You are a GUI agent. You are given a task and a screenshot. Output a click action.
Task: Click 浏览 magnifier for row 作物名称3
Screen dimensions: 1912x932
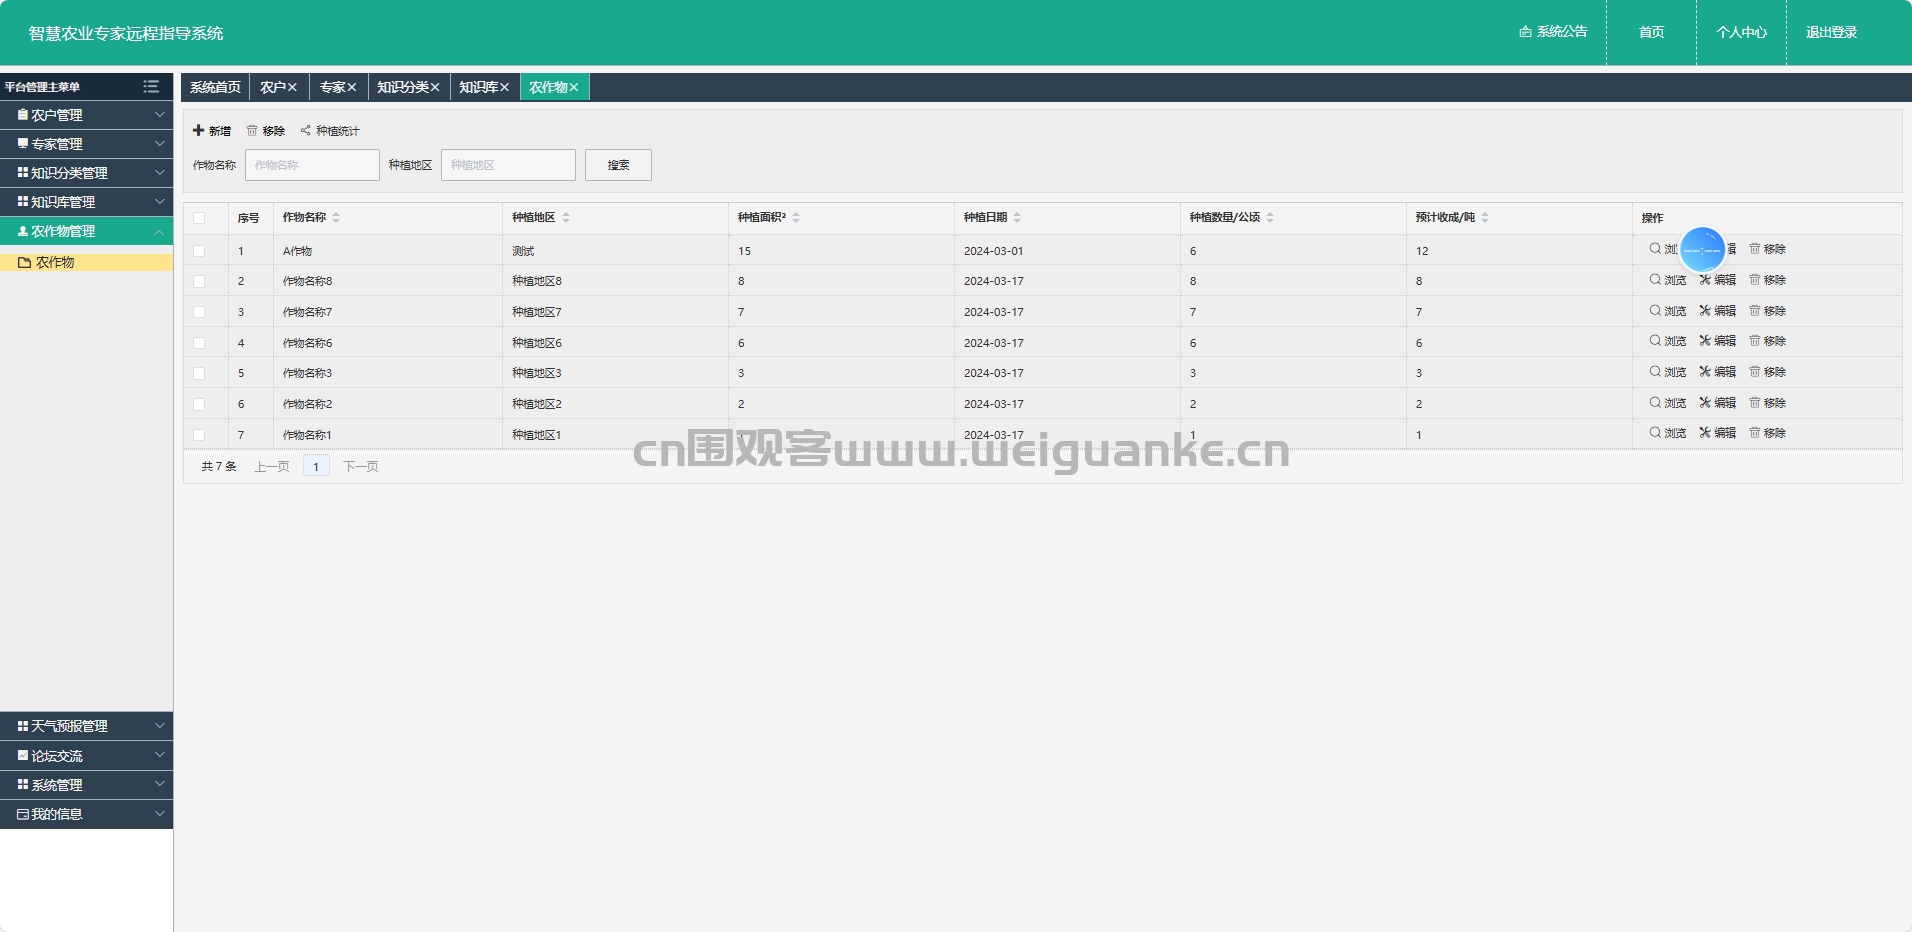tap(1668, 372)
